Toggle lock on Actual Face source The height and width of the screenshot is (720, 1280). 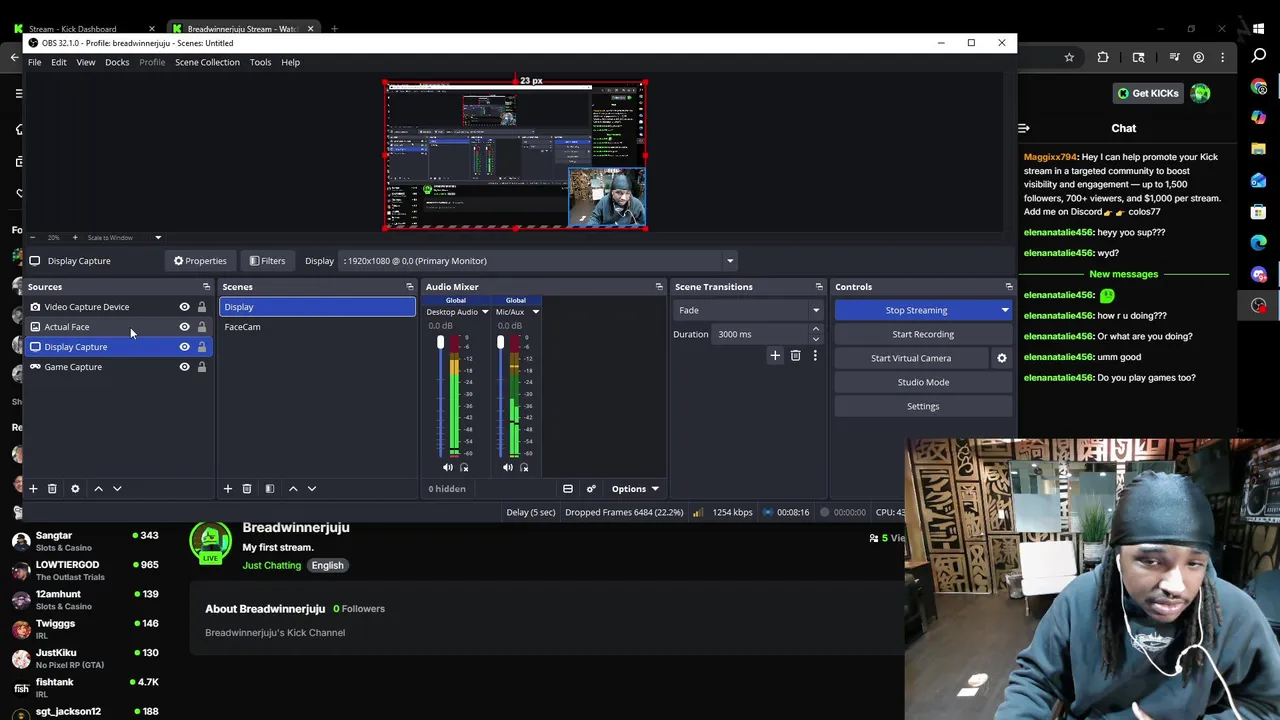point(202,327)
